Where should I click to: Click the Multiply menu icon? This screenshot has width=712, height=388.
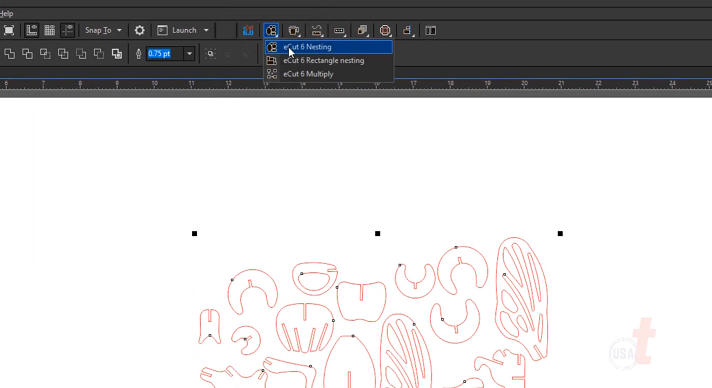[x=272, y=74]
